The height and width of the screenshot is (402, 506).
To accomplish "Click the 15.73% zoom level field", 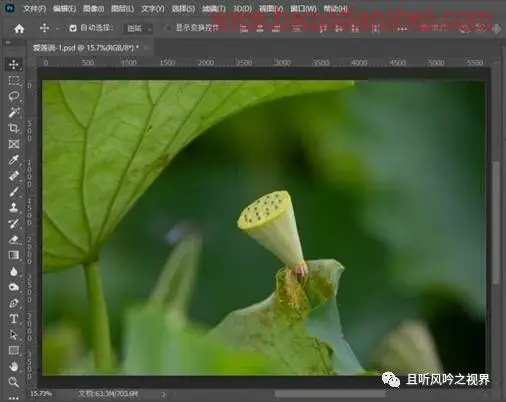I will [x=41, y=394].
